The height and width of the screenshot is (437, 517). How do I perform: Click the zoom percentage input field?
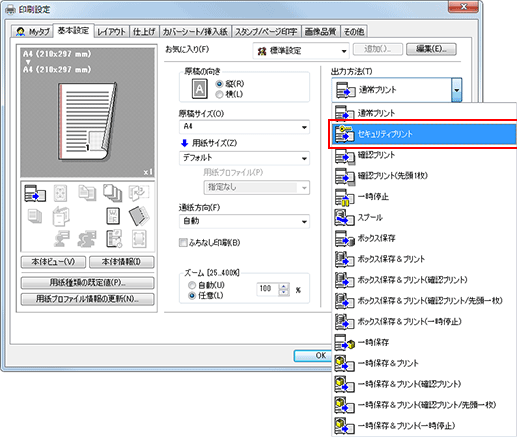click(x=268, y=289)
